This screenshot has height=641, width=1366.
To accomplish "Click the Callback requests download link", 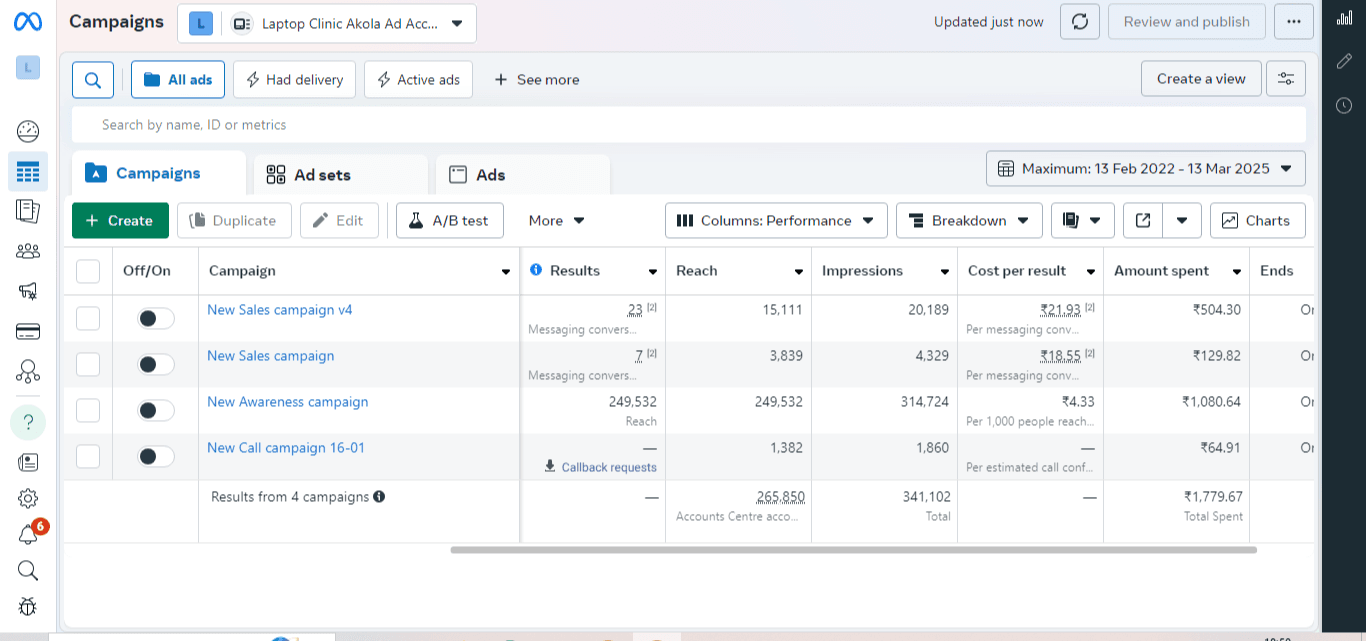I will (600, 467).
